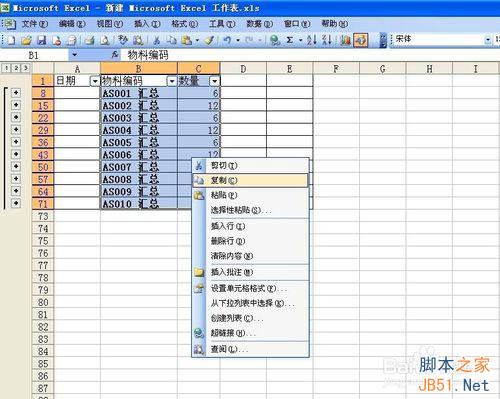
Task: Choose 删除行 in the context menu
Action: pyautogui.click(x=250, y=241)
